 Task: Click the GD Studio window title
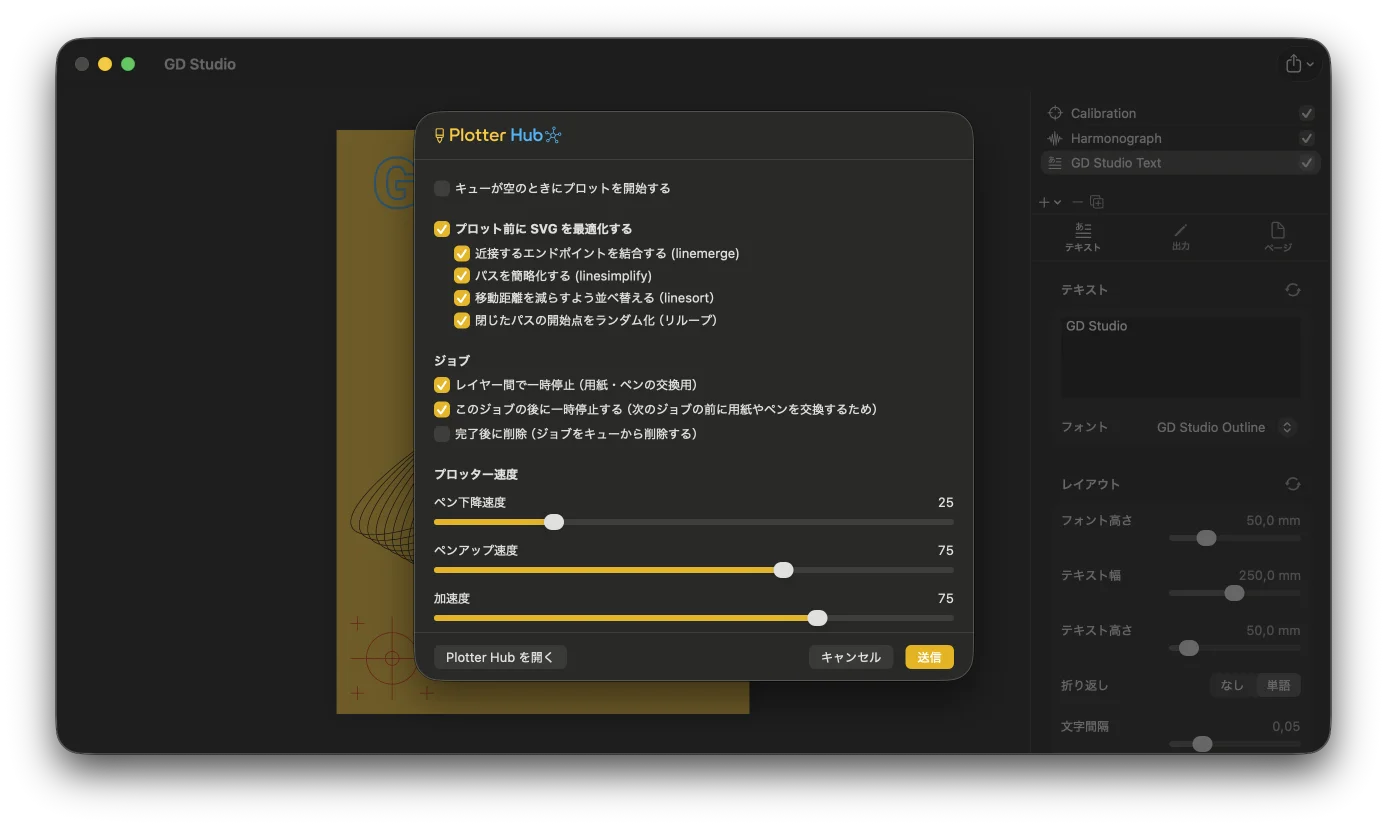coord(200,64)
